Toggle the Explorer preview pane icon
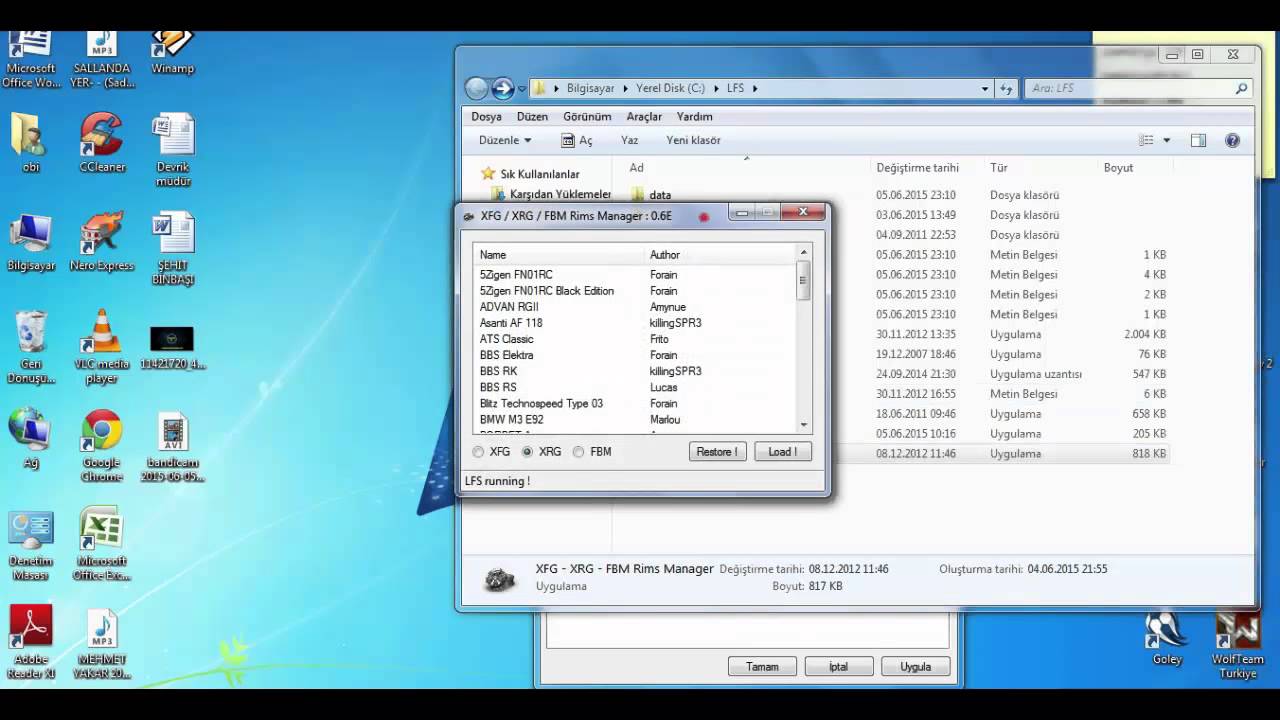1280x720 pixels. click(1198, 141)
